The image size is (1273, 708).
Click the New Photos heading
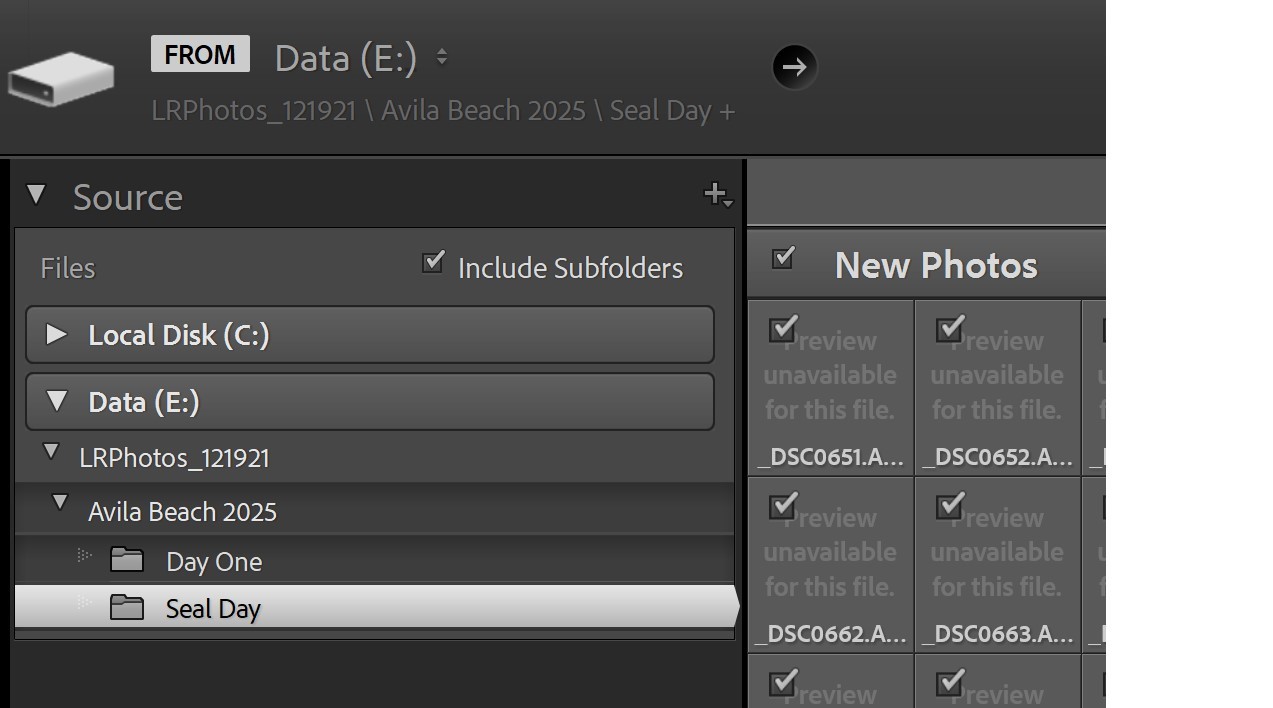pos(936,265)
